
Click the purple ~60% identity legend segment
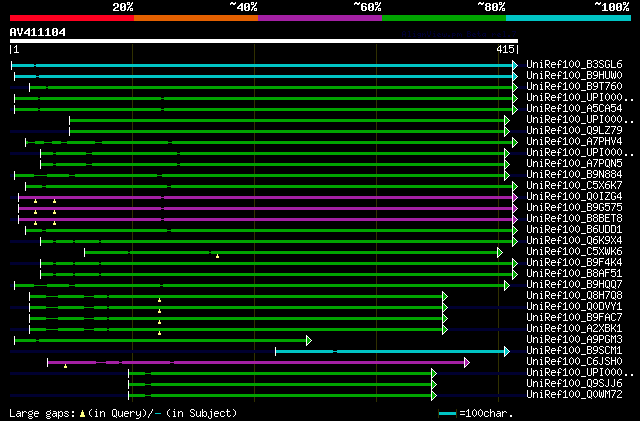[319, 17]
